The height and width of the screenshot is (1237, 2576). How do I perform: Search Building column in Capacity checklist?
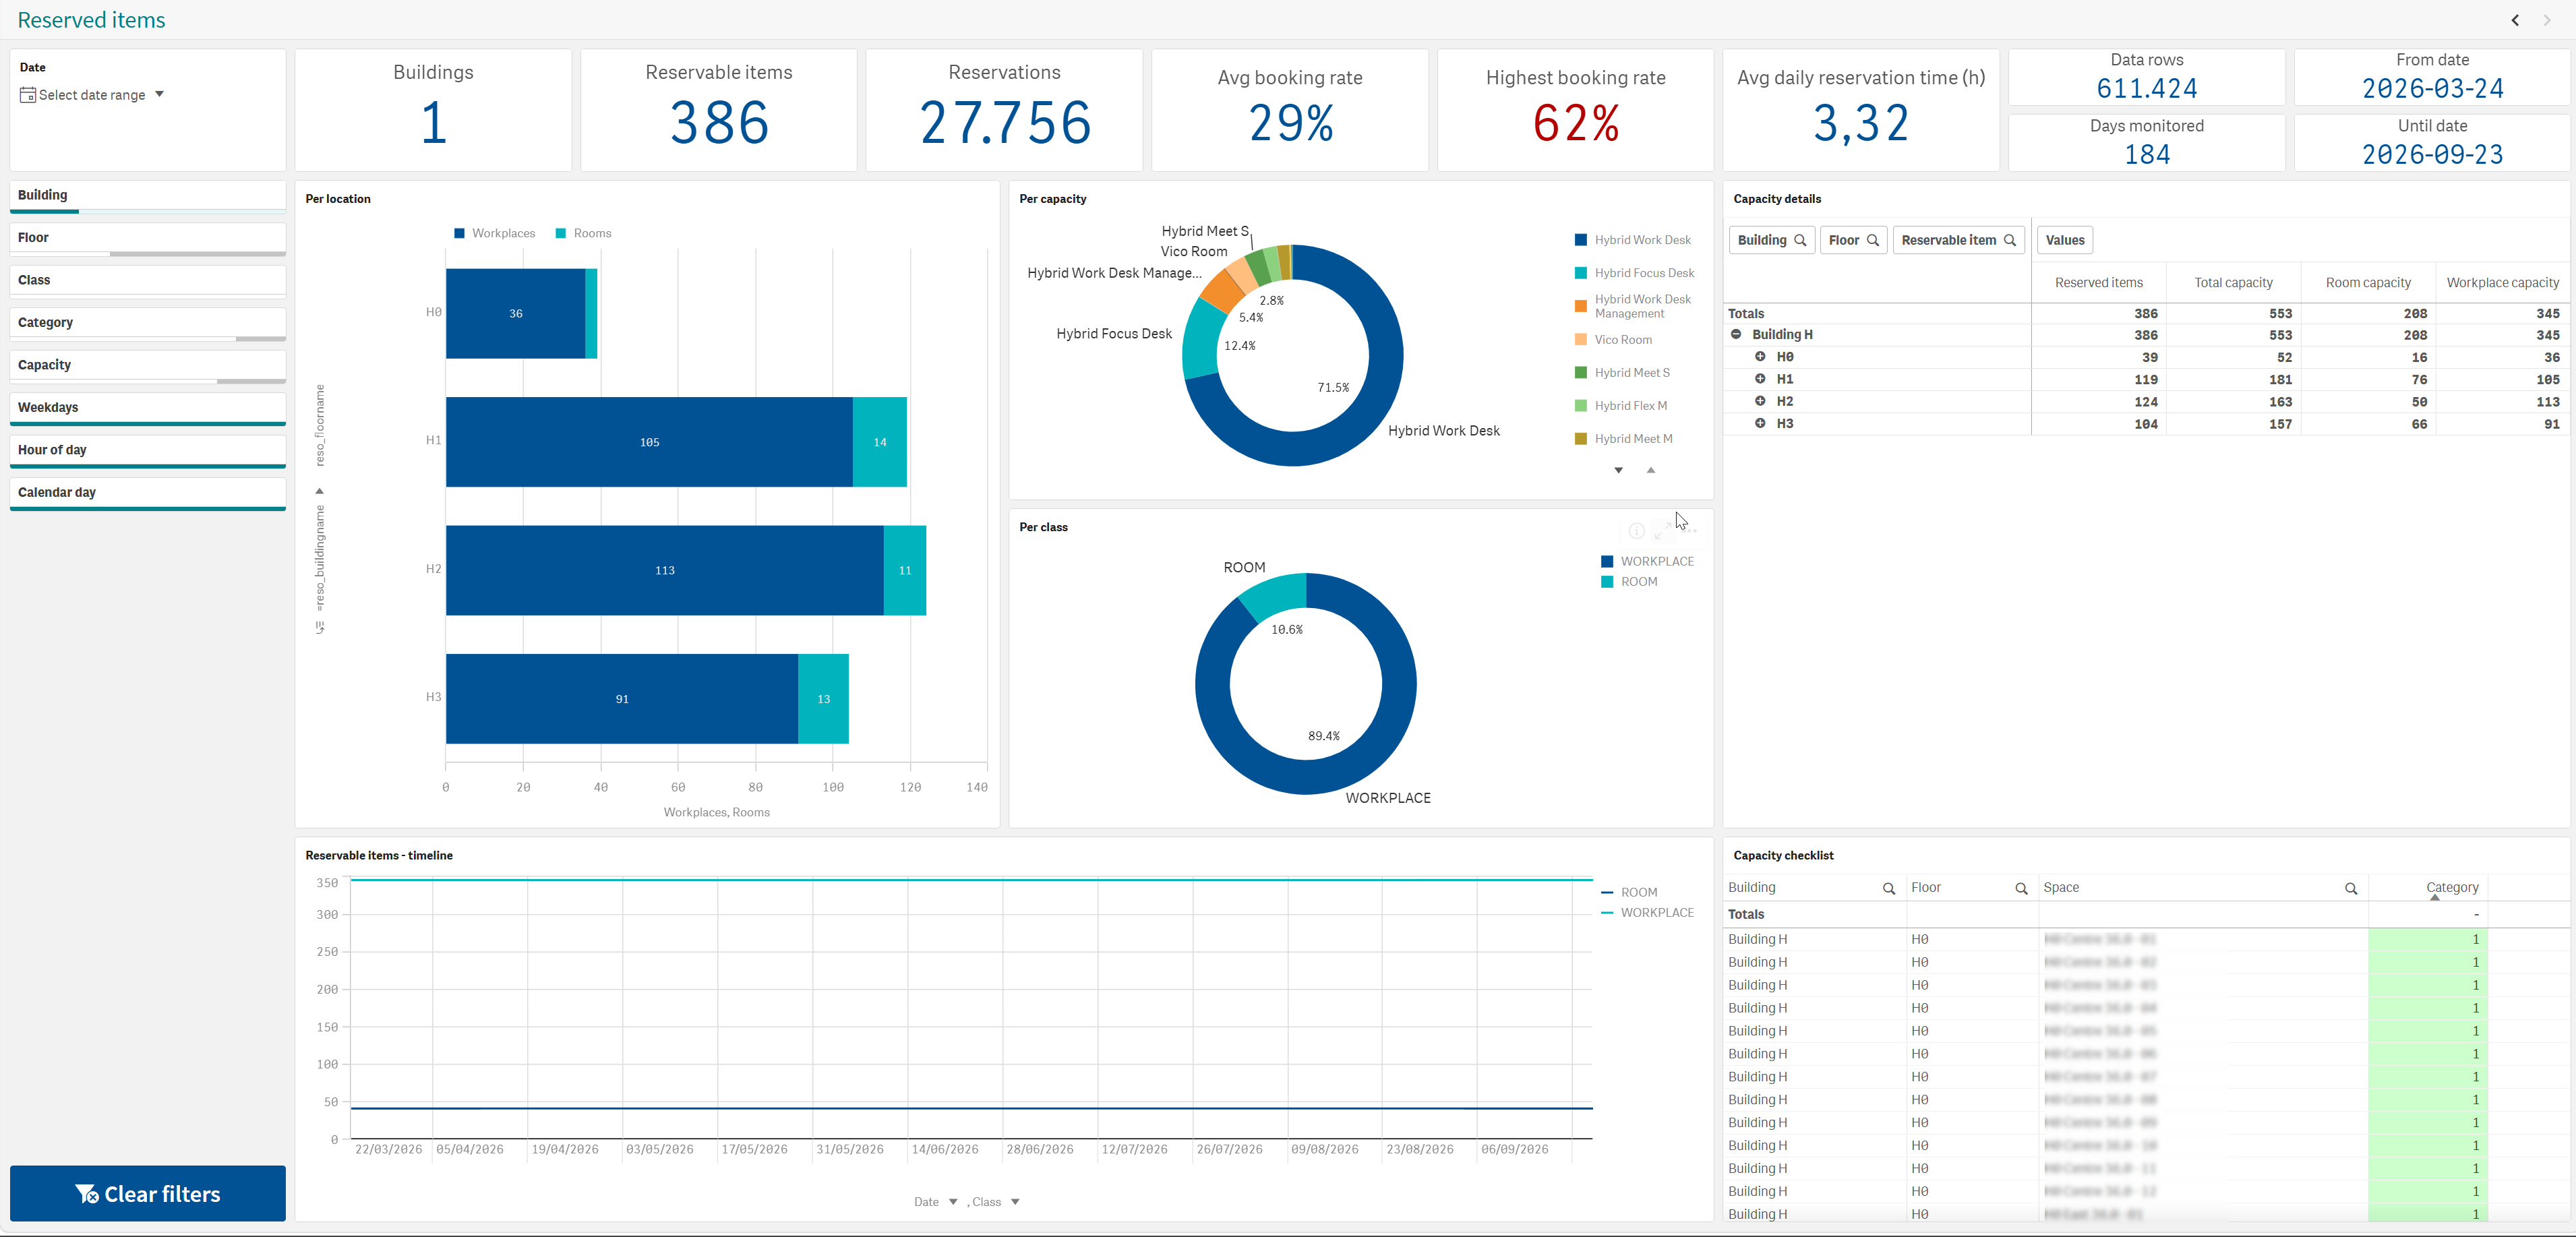[1889, 888]
